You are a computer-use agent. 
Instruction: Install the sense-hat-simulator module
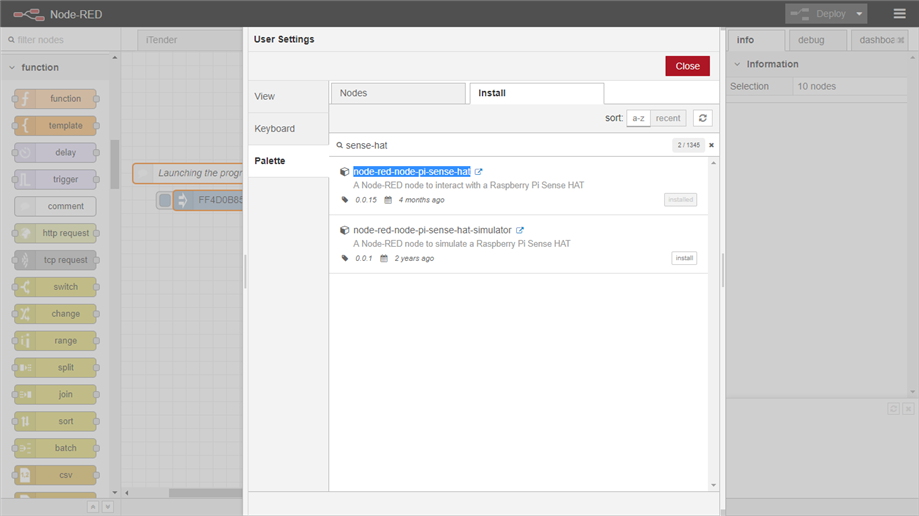pos(684,258)
